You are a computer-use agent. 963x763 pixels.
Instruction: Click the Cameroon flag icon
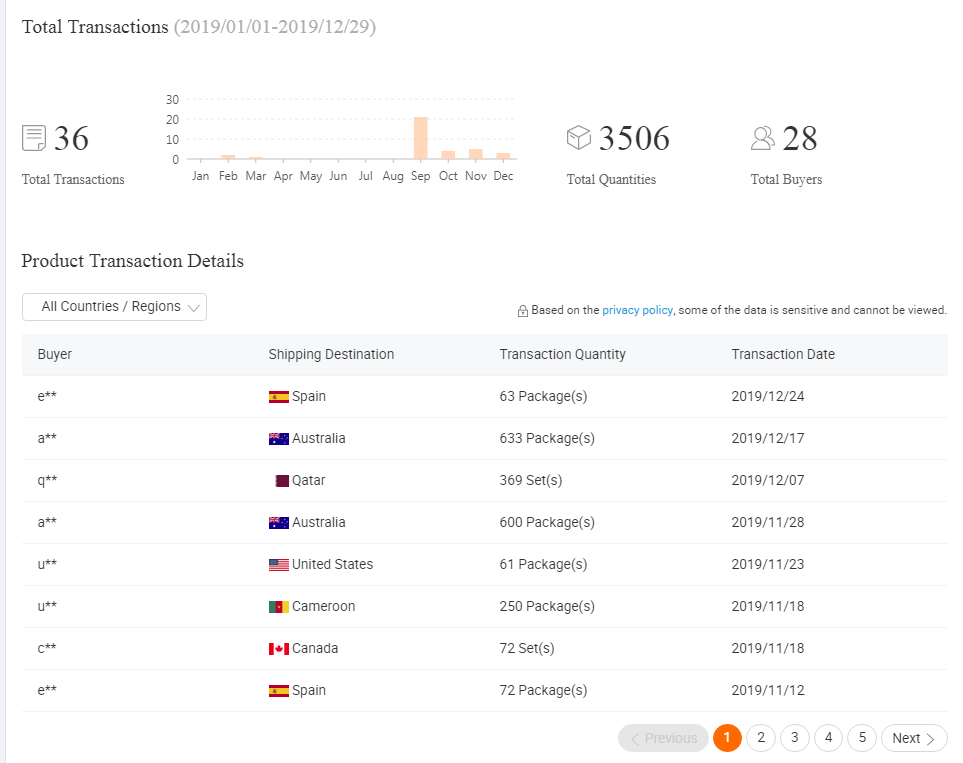279,607
